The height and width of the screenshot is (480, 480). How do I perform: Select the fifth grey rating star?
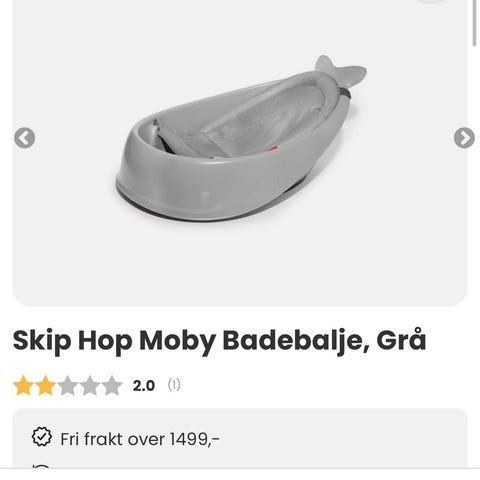point(112,386)
